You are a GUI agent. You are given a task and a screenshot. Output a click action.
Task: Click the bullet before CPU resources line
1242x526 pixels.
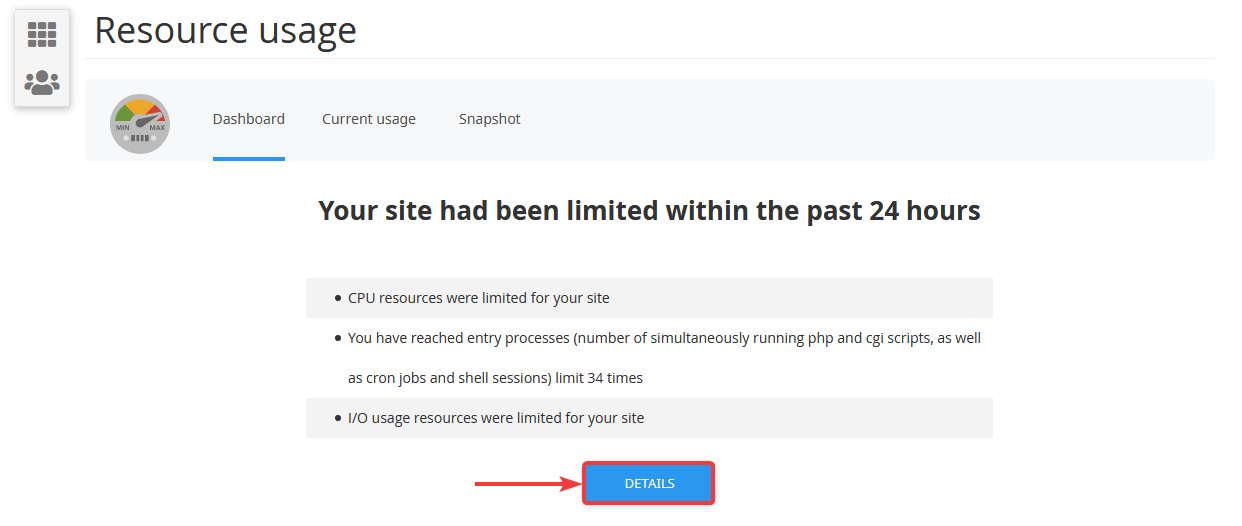(338, 298)
